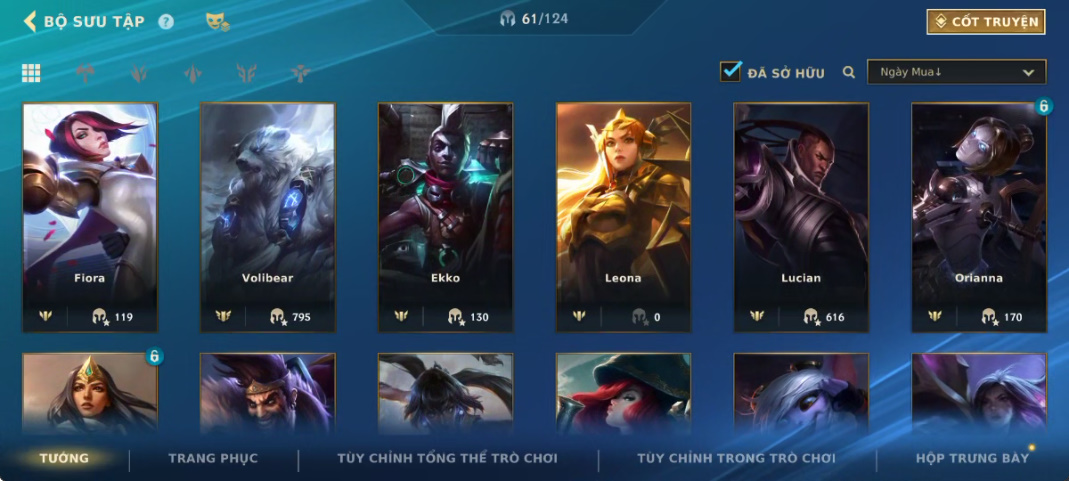
Task: Click the theater masks icon
Action: click(x=217, y=22)
